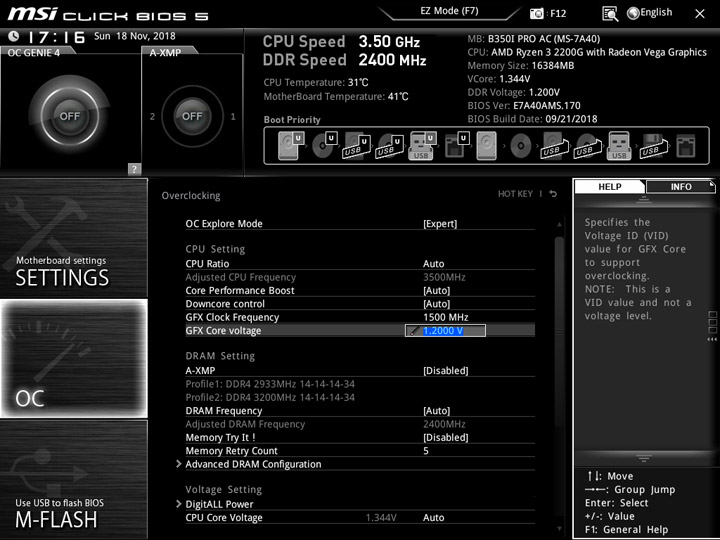Select the Memory Retry Count row label
The image size is (720, 540).
(231, 451)
